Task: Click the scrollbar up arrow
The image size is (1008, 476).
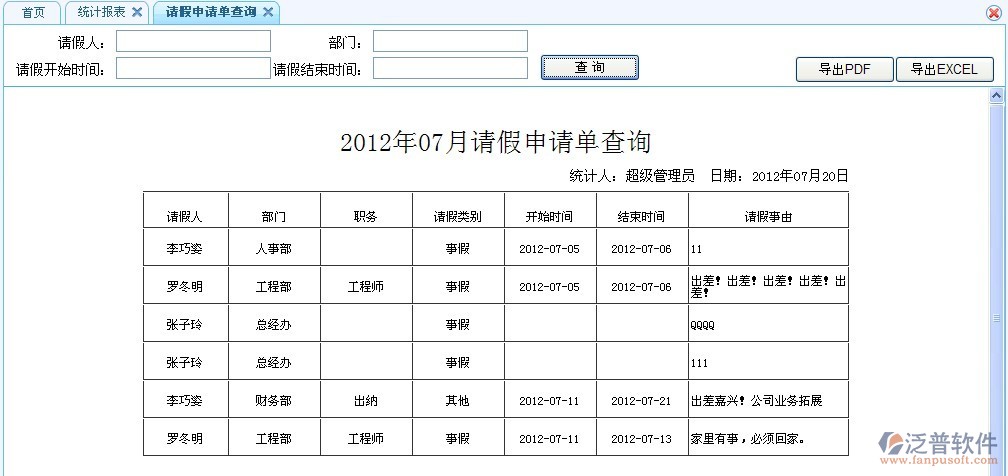Action: click(996, 95)
